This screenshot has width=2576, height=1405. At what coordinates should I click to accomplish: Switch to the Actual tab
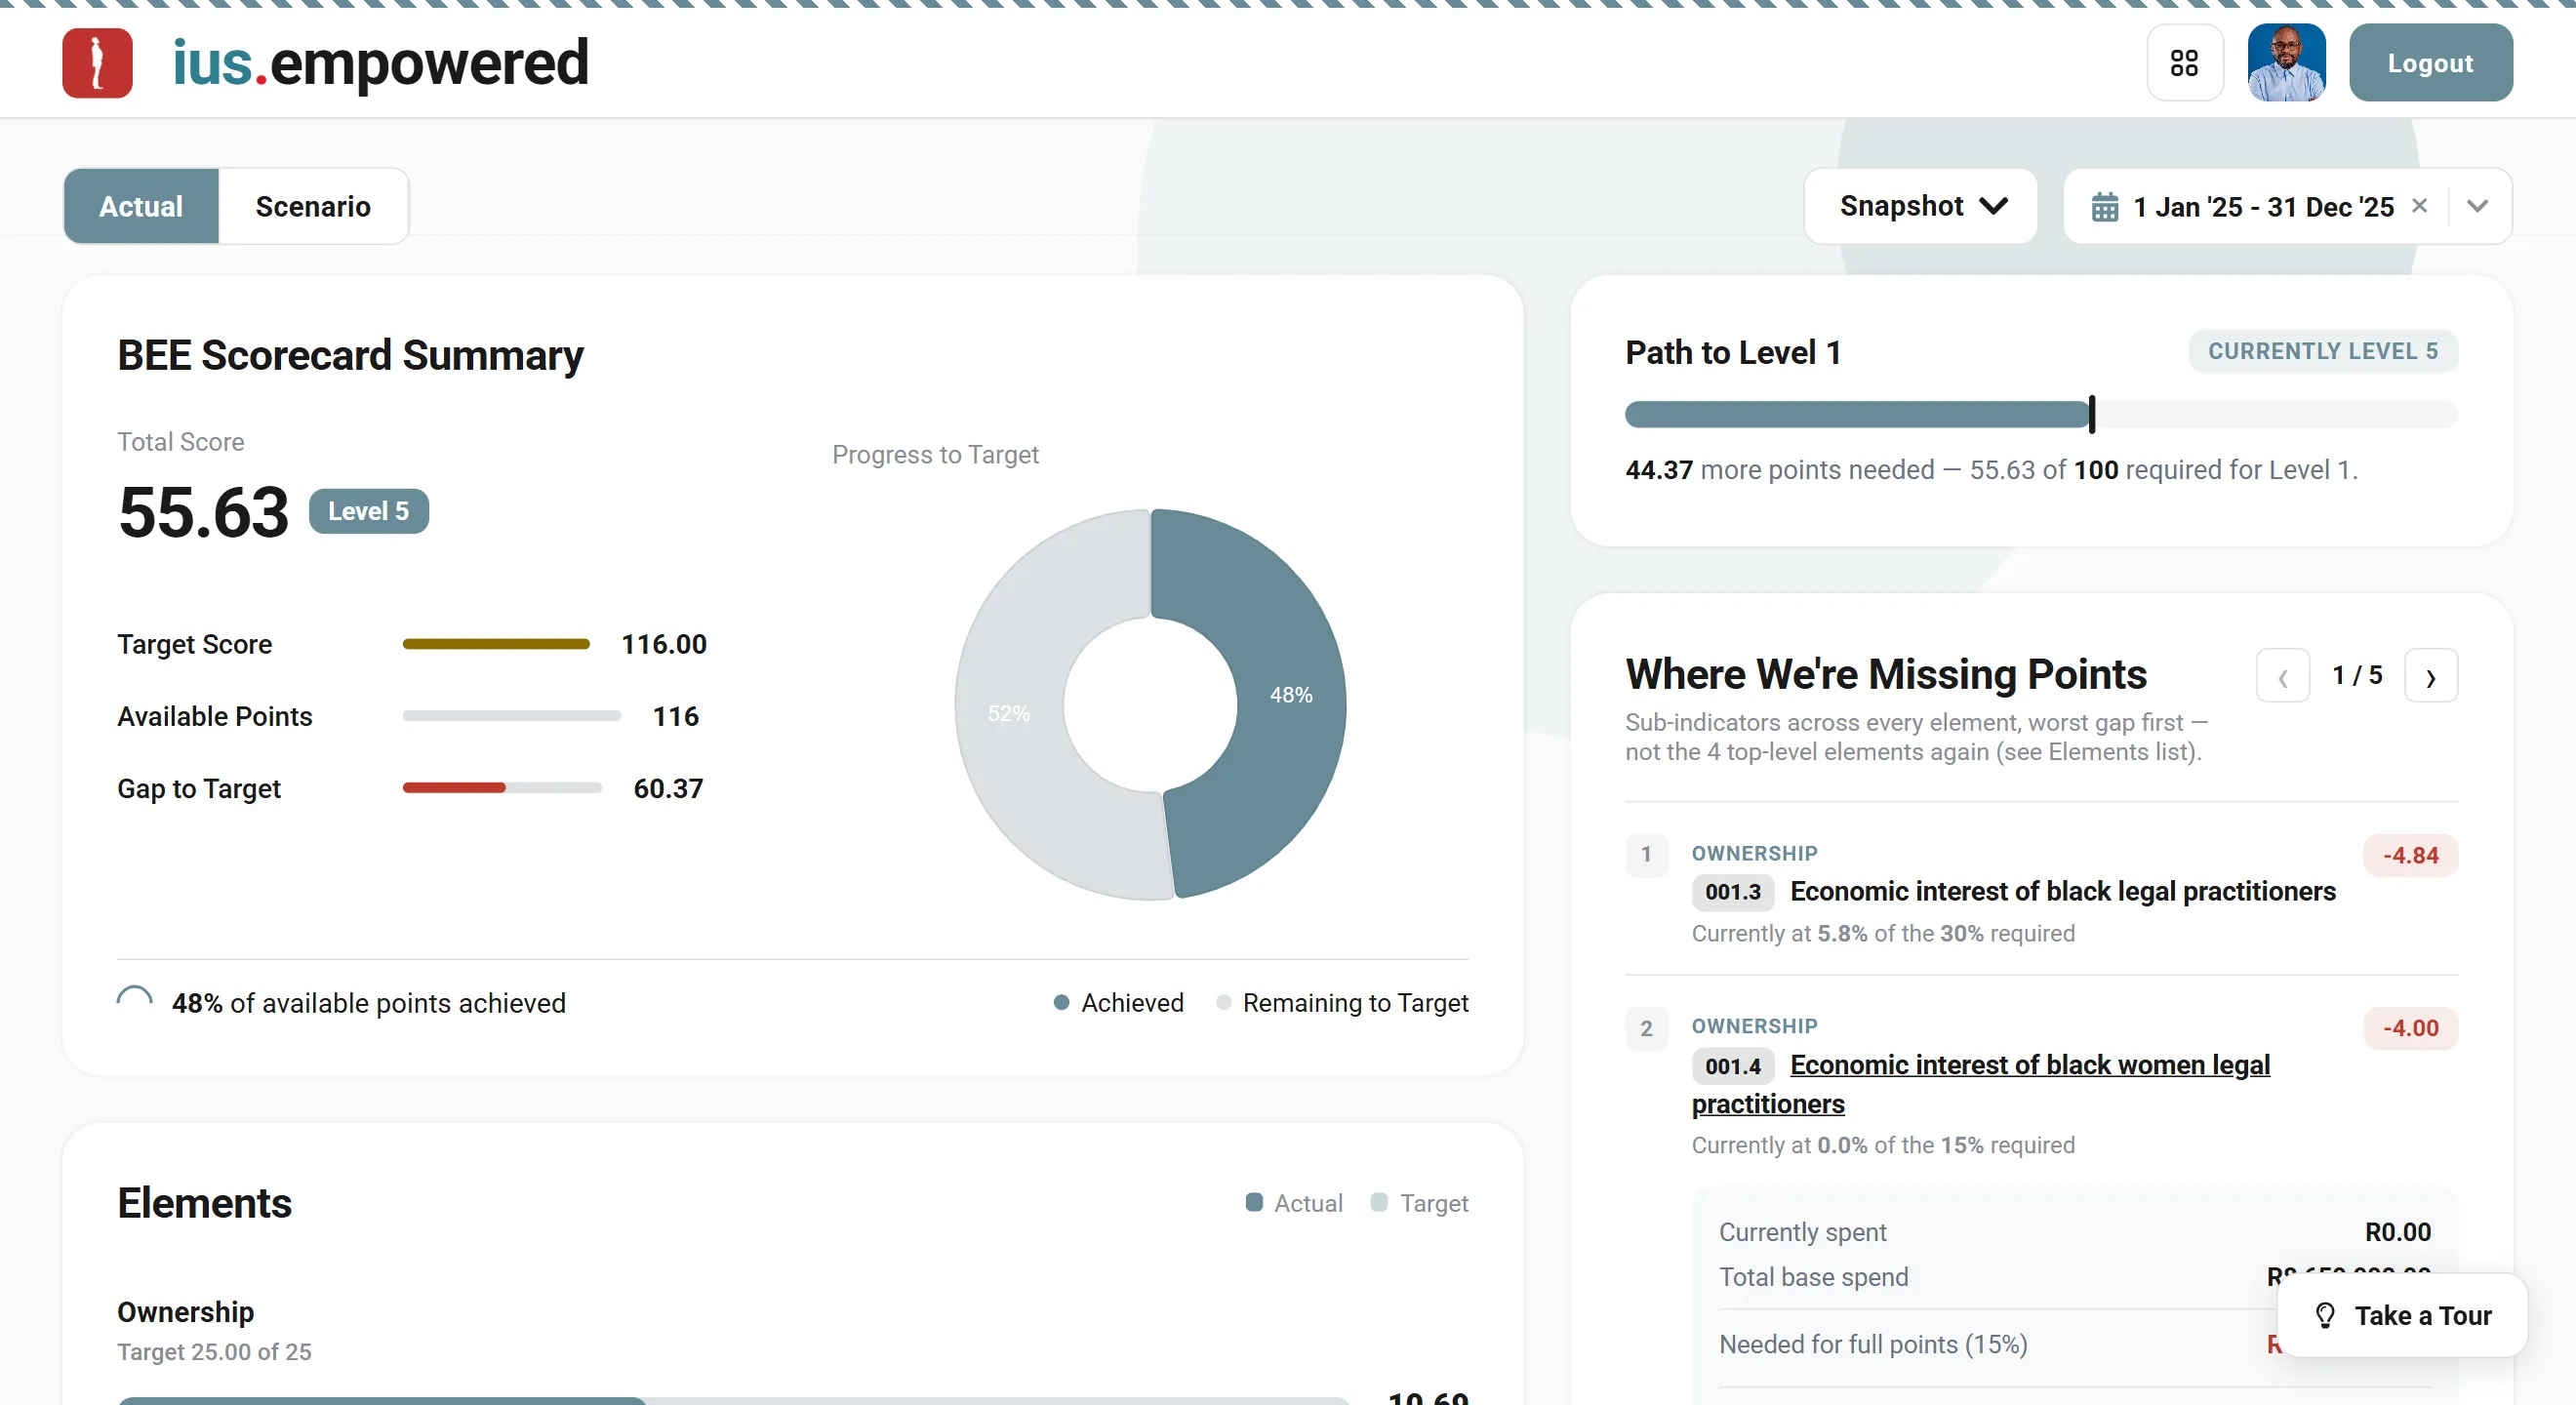coord(141,206)
